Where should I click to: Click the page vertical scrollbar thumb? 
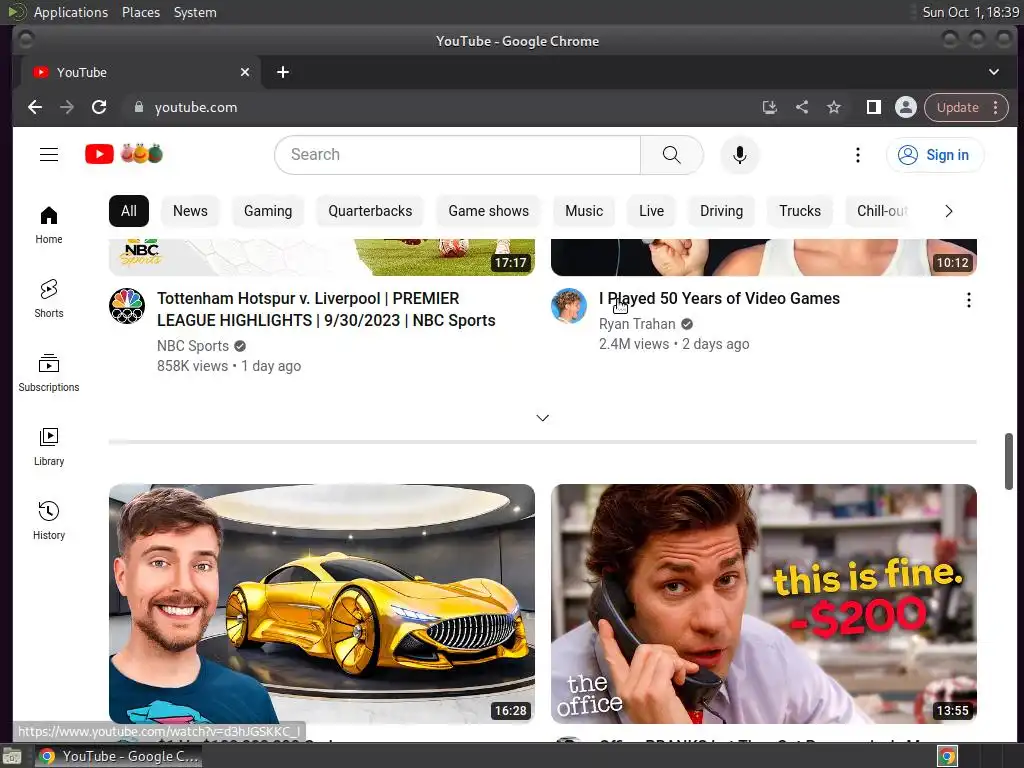[1008, 460]
